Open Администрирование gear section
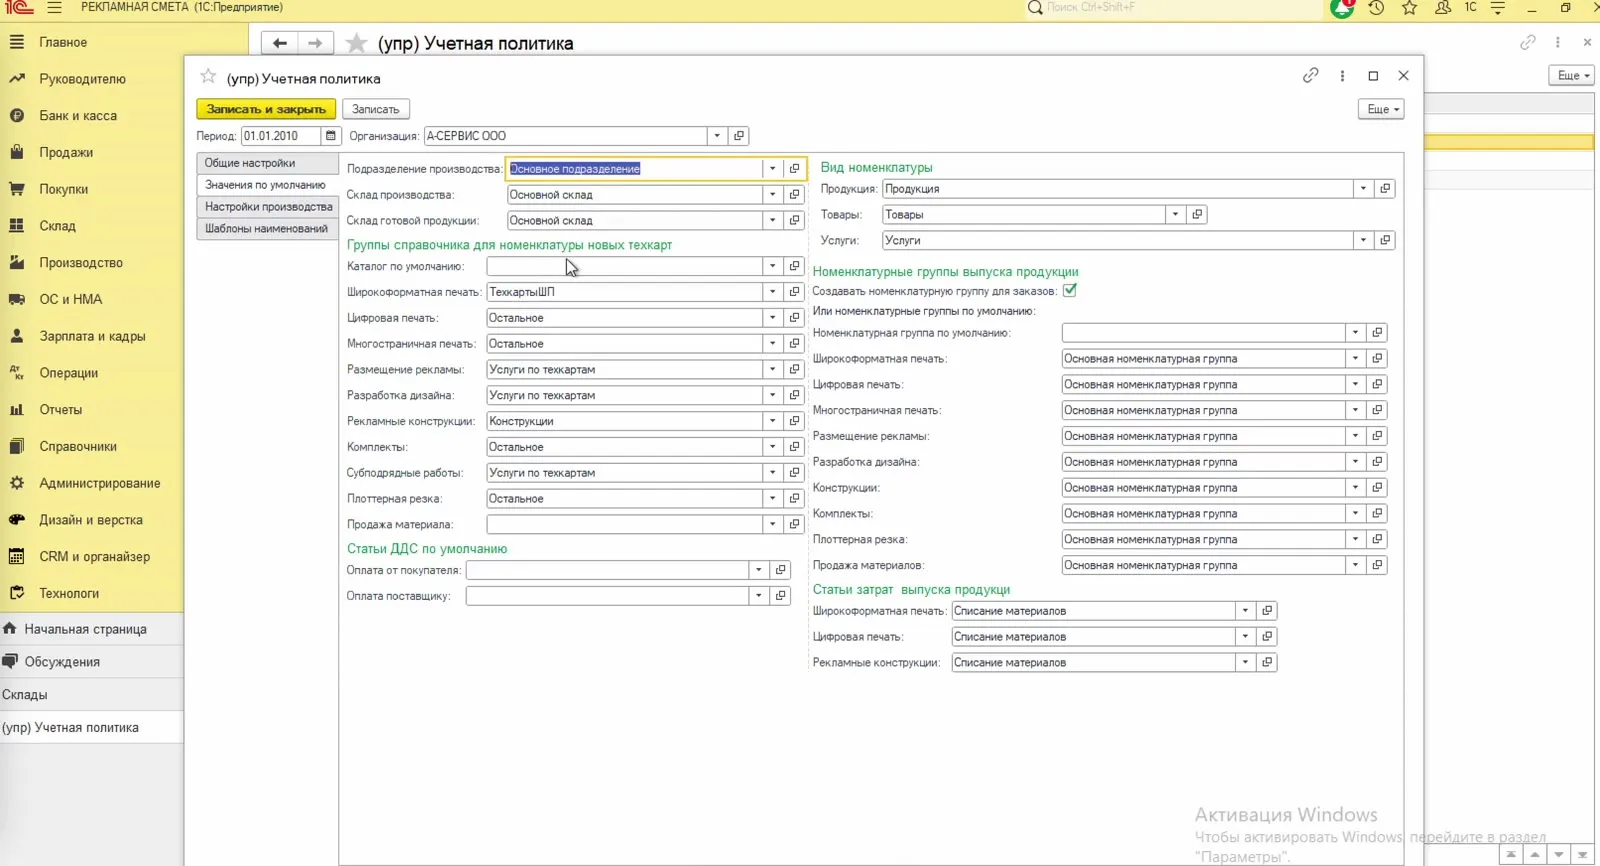The image size is (1600, 866). 99,483
